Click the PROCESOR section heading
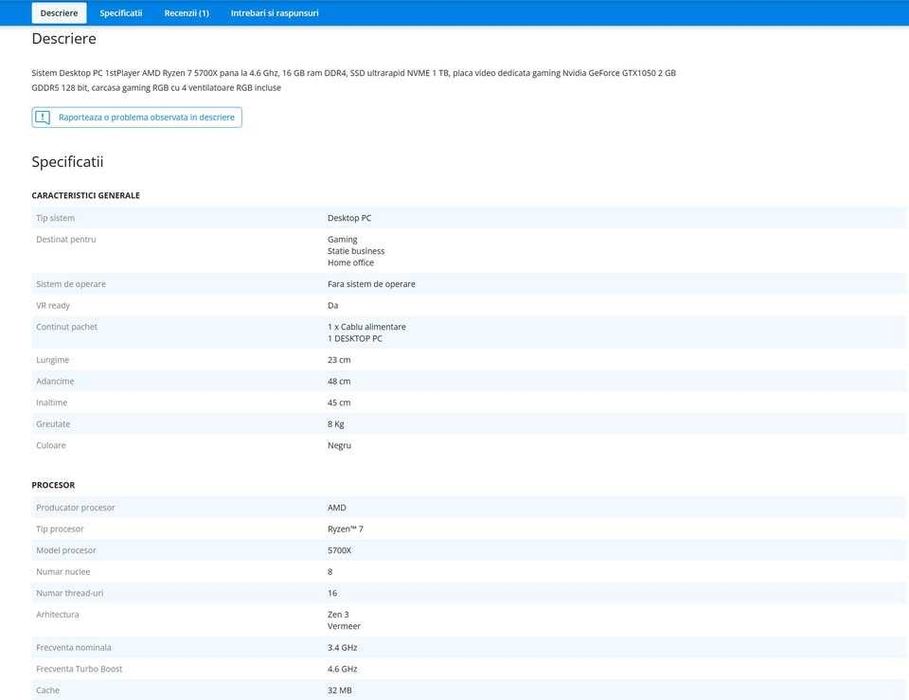The width and height of the screenshot is (909, 700). 53,485
